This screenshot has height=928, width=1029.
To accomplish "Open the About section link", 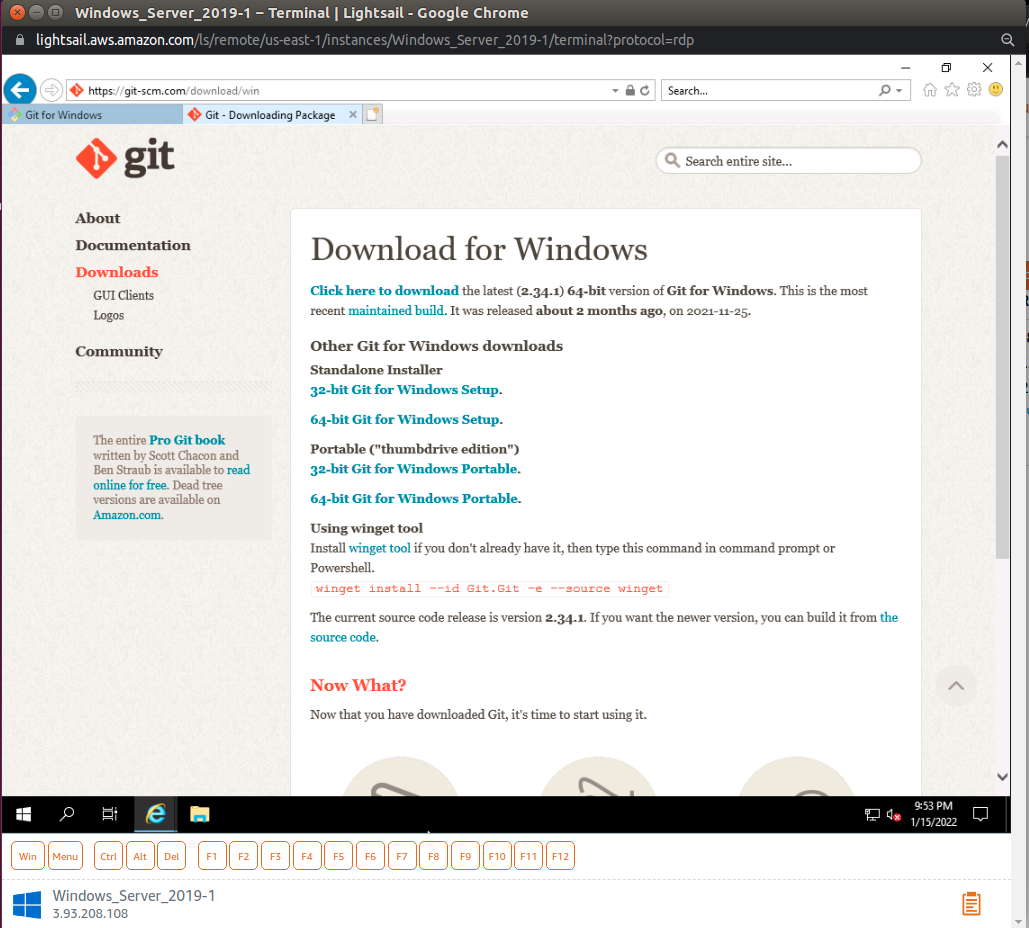I will 98,218.
